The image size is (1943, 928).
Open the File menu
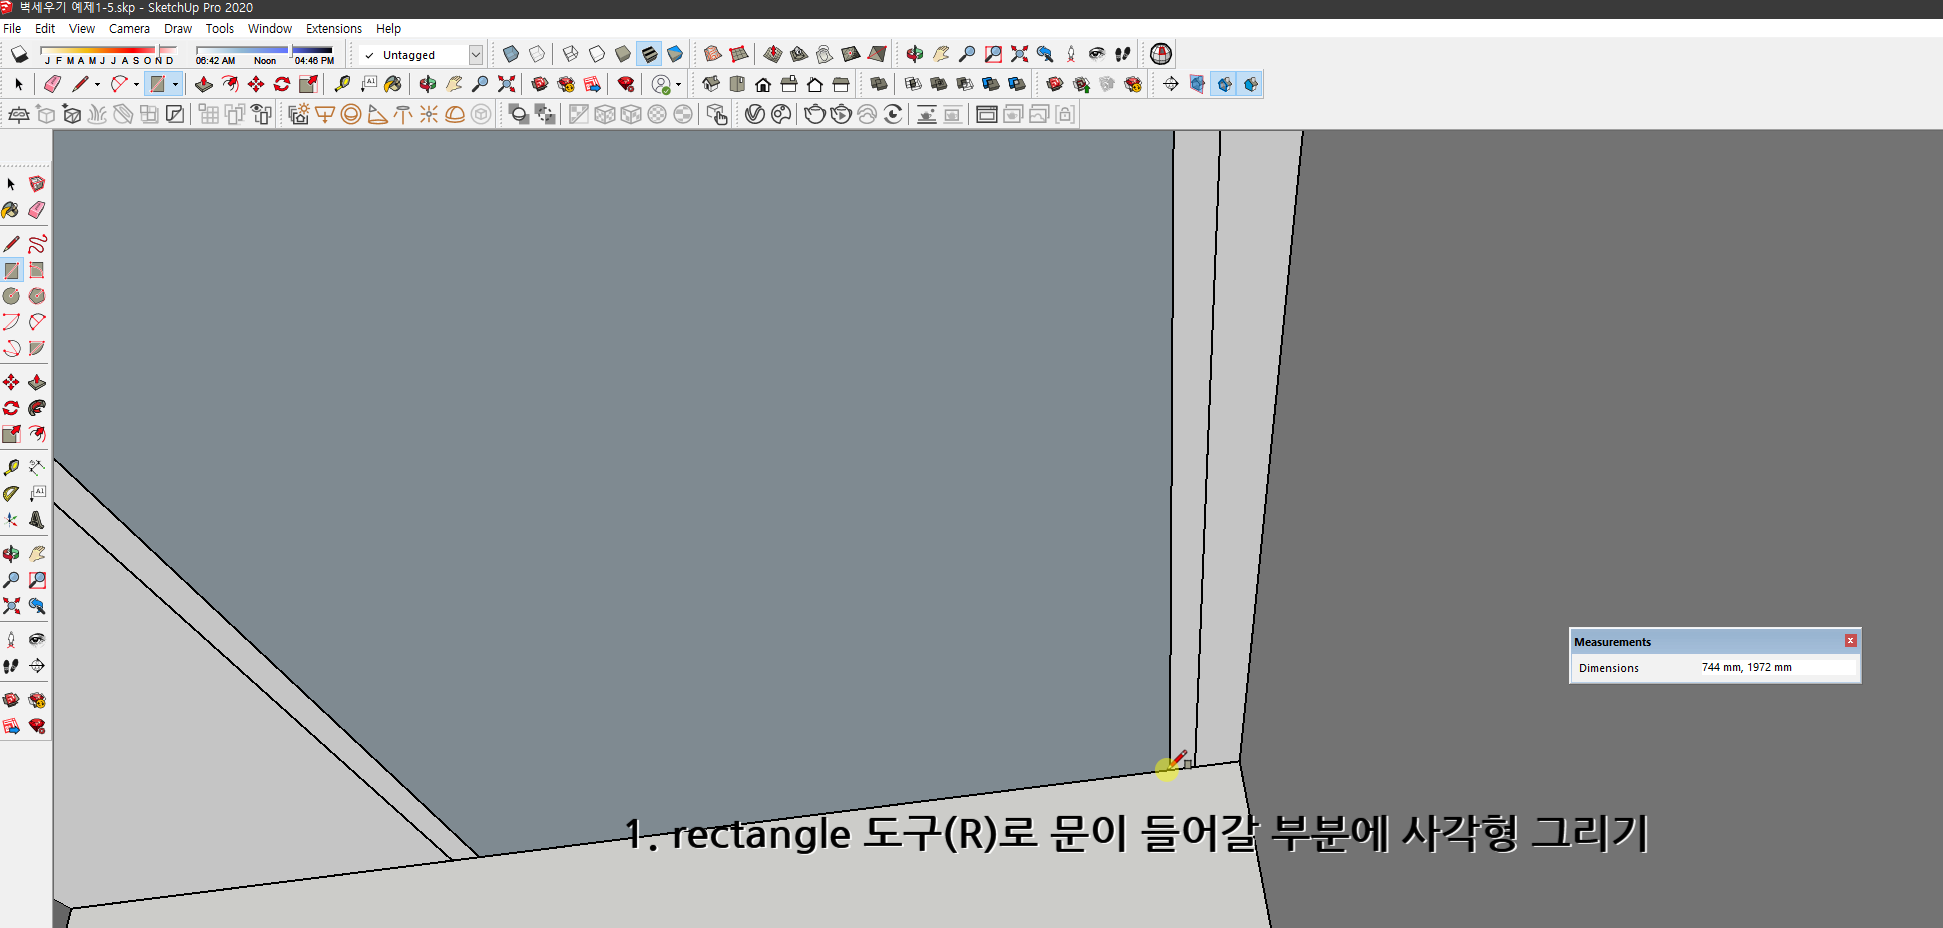[x=12, y=29]
